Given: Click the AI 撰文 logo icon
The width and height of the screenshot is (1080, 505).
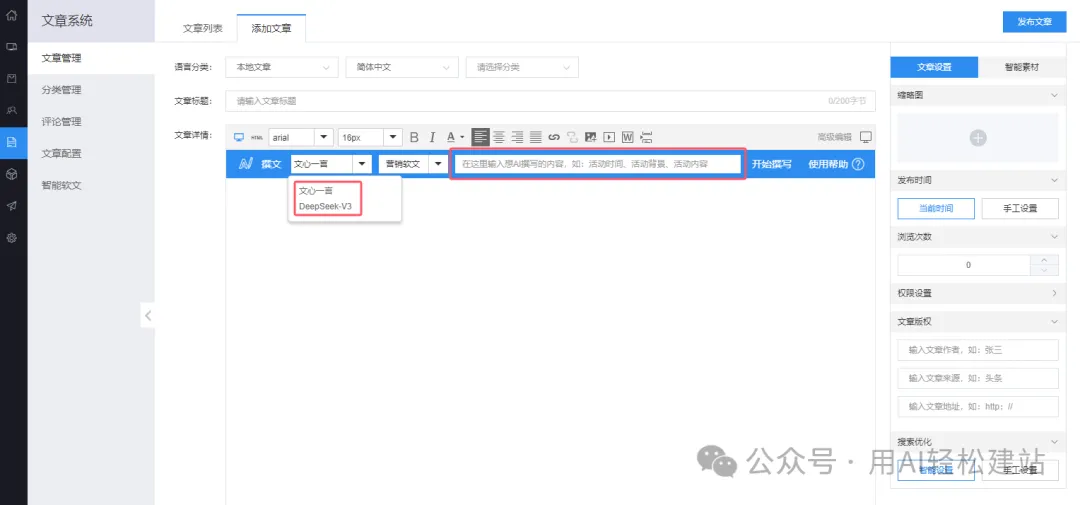Looking at the screenshot, I should [x=245, y=165].
